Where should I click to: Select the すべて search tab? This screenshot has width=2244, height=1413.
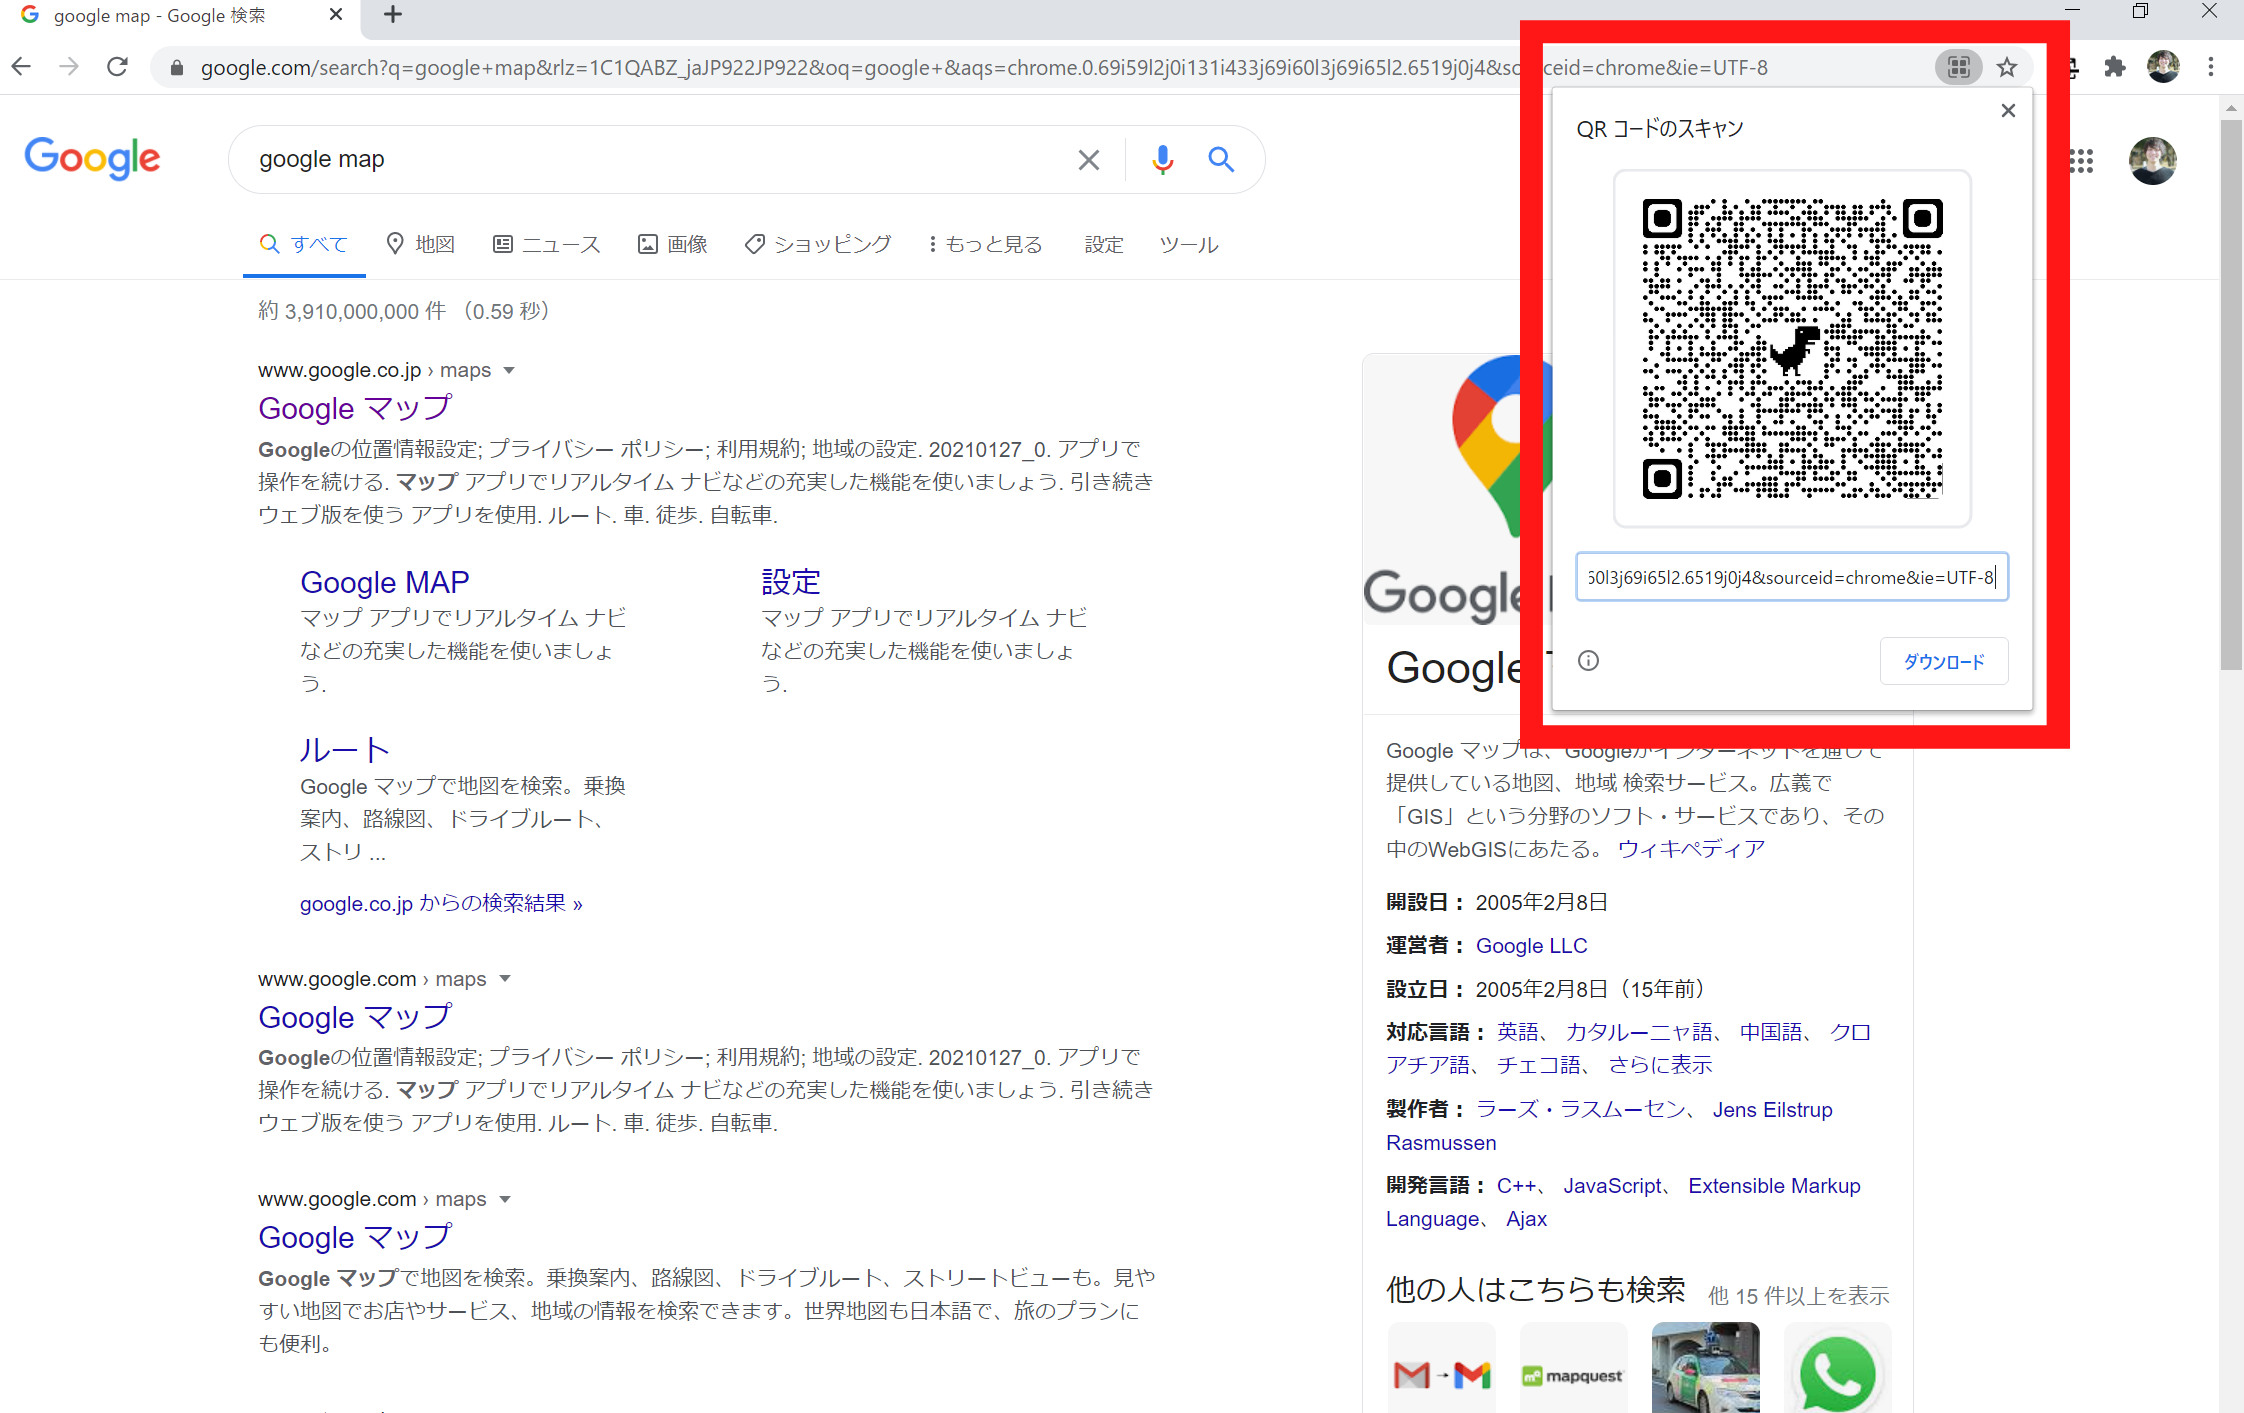[x=304, y=244]
